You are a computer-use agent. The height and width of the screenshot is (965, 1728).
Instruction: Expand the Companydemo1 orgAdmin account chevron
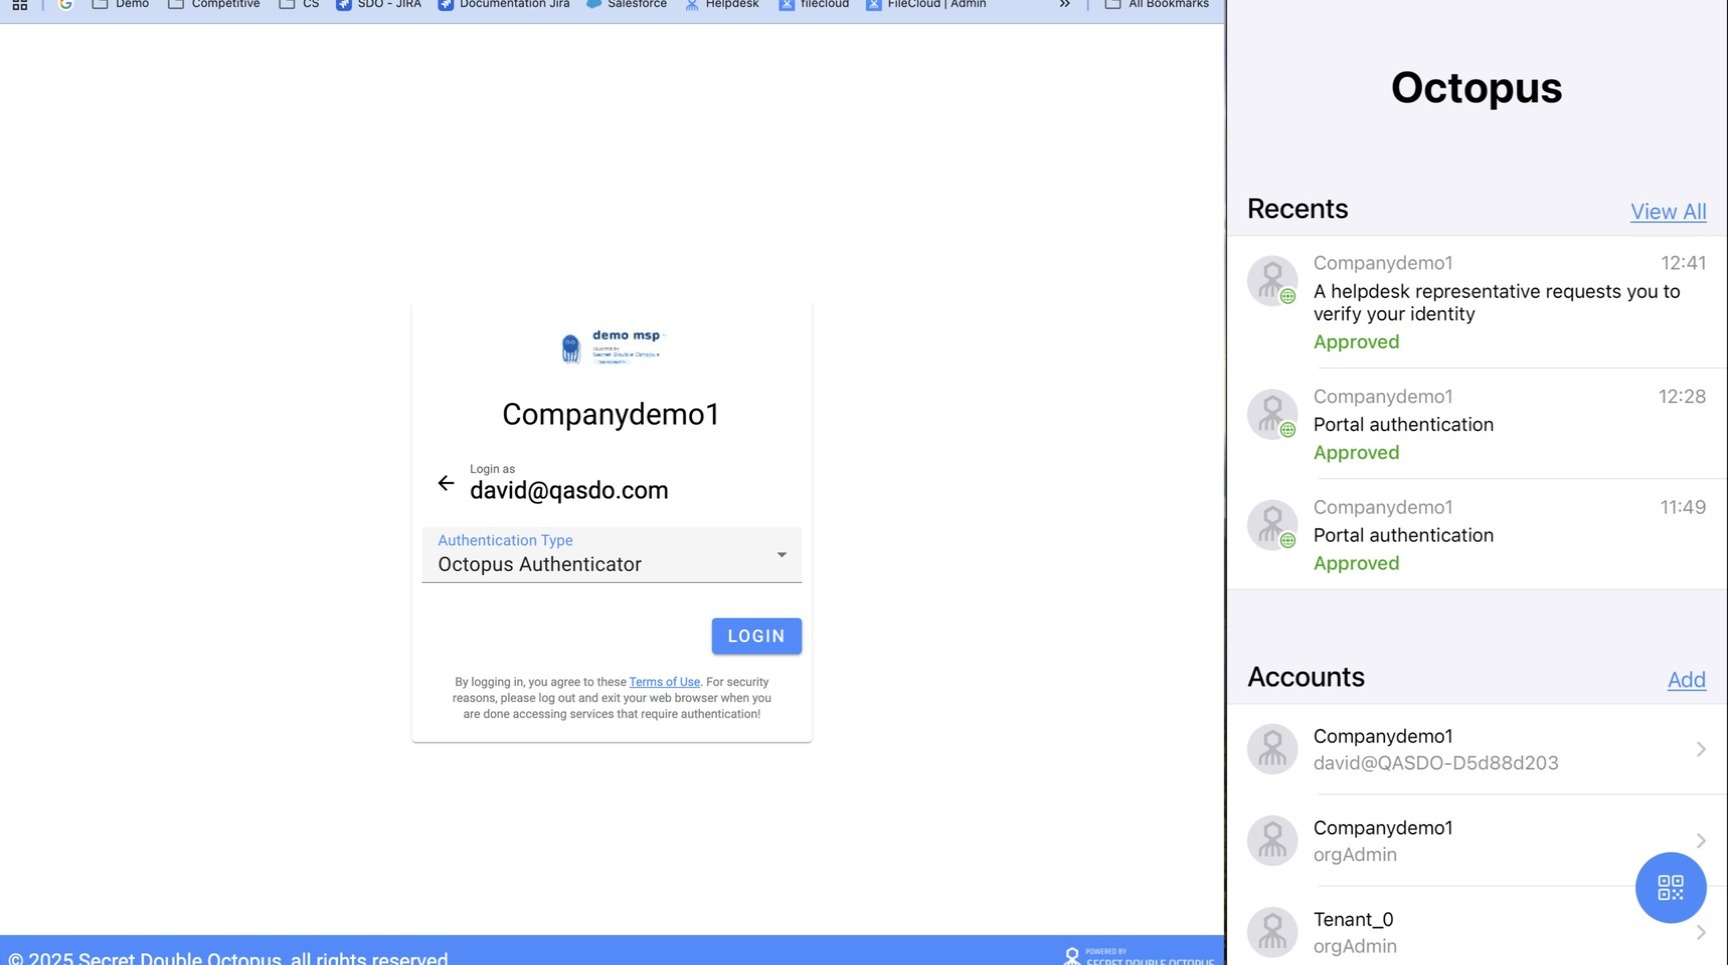pos(1700,841)
